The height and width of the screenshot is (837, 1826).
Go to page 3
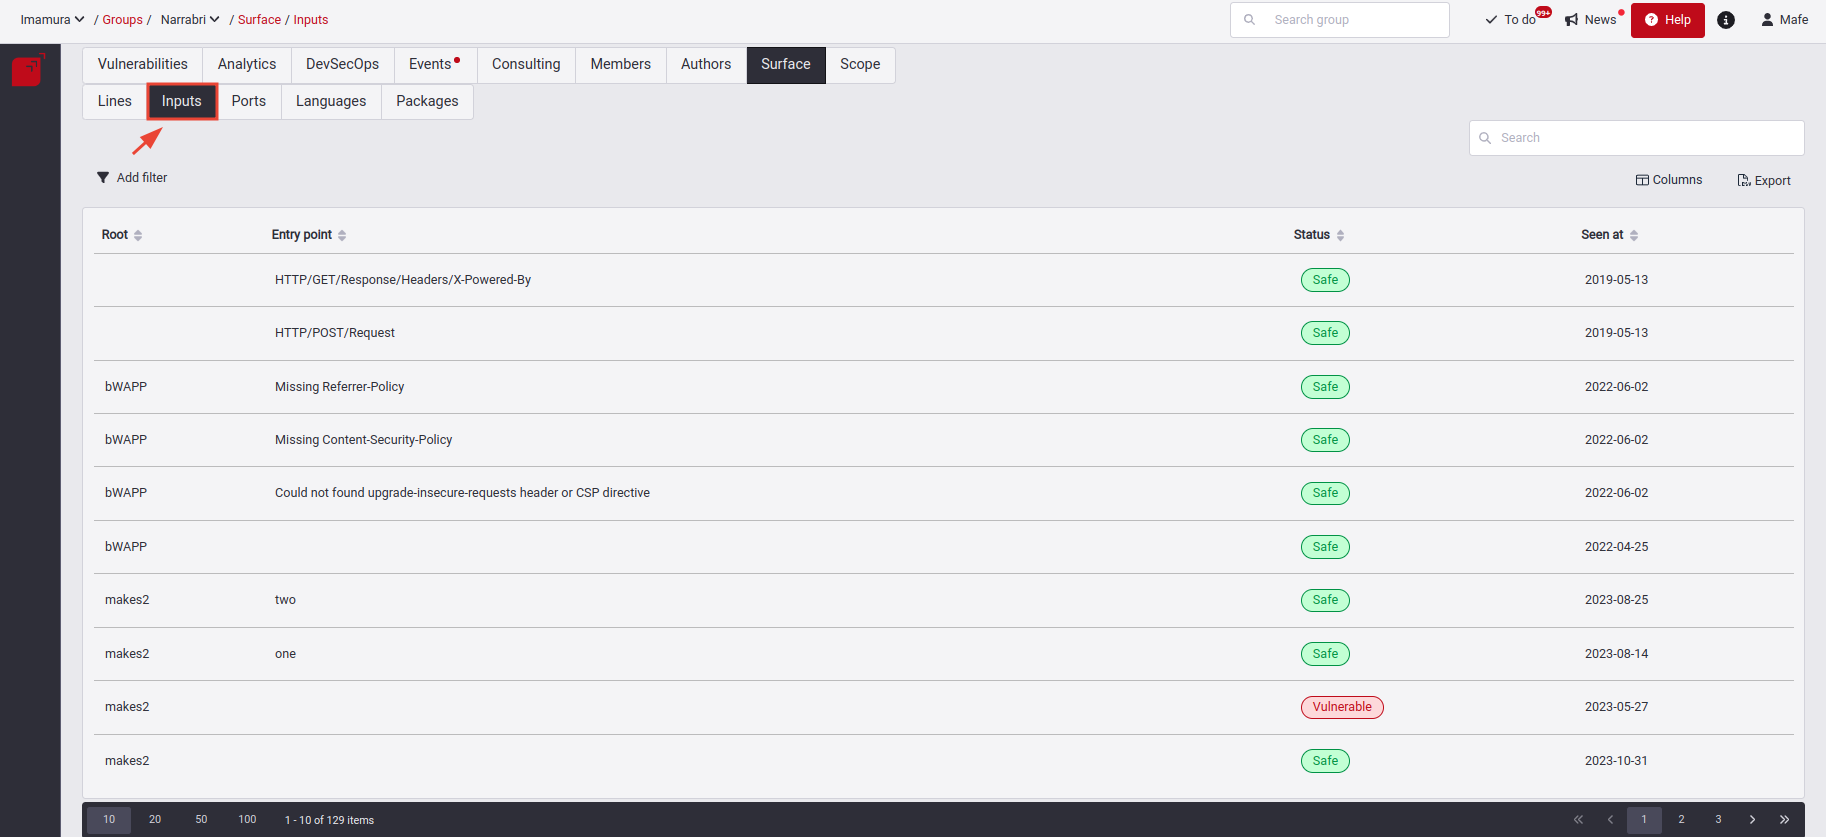pos(1718,820)
